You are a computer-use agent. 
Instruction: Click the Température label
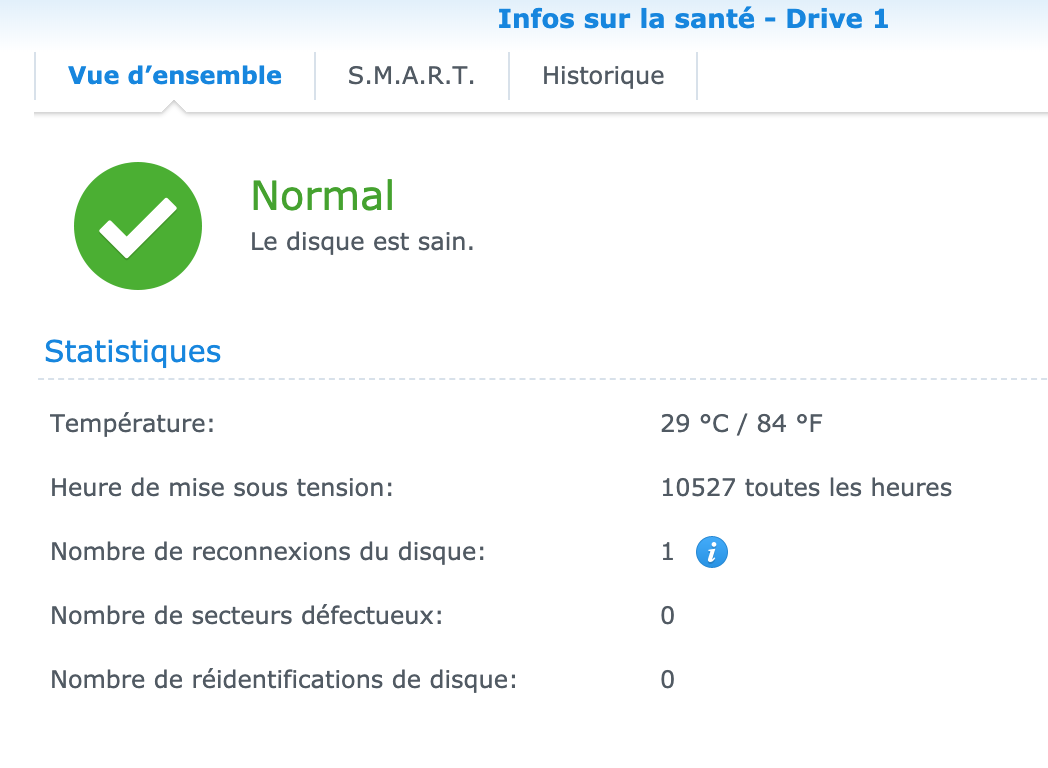(x=133, y=424)
